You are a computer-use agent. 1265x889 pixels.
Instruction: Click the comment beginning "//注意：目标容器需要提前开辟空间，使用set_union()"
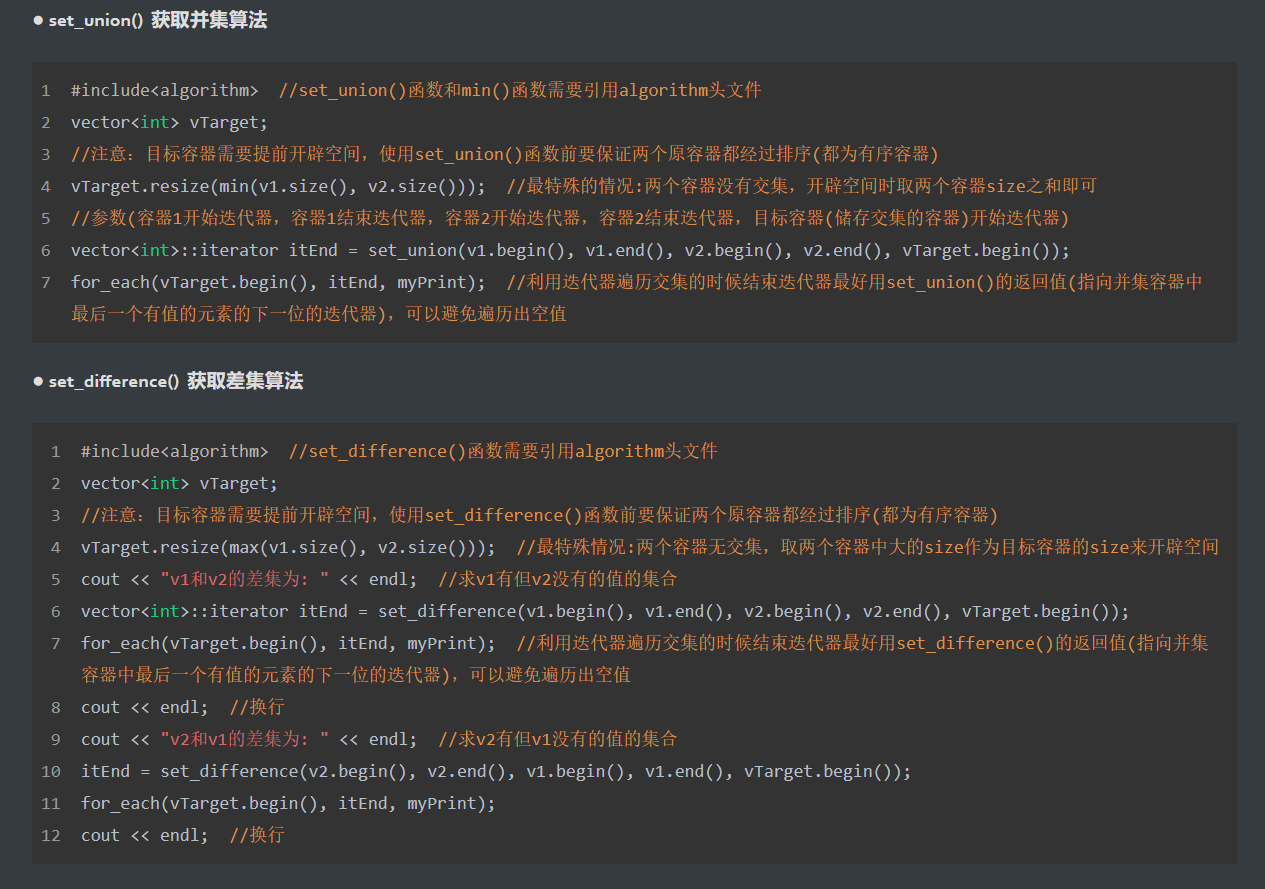[x=505, y=154]
